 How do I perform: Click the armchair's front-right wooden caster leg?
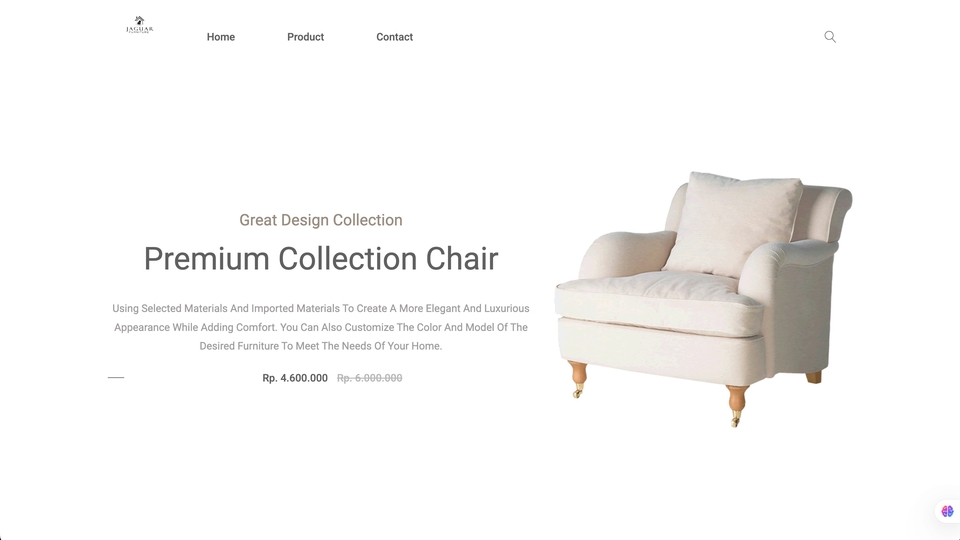pyautogui.click(x=737, y=405)
